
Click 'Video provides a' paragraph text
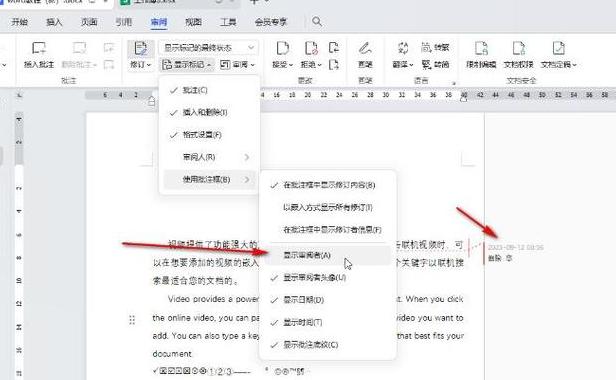(x=200, y=299)
